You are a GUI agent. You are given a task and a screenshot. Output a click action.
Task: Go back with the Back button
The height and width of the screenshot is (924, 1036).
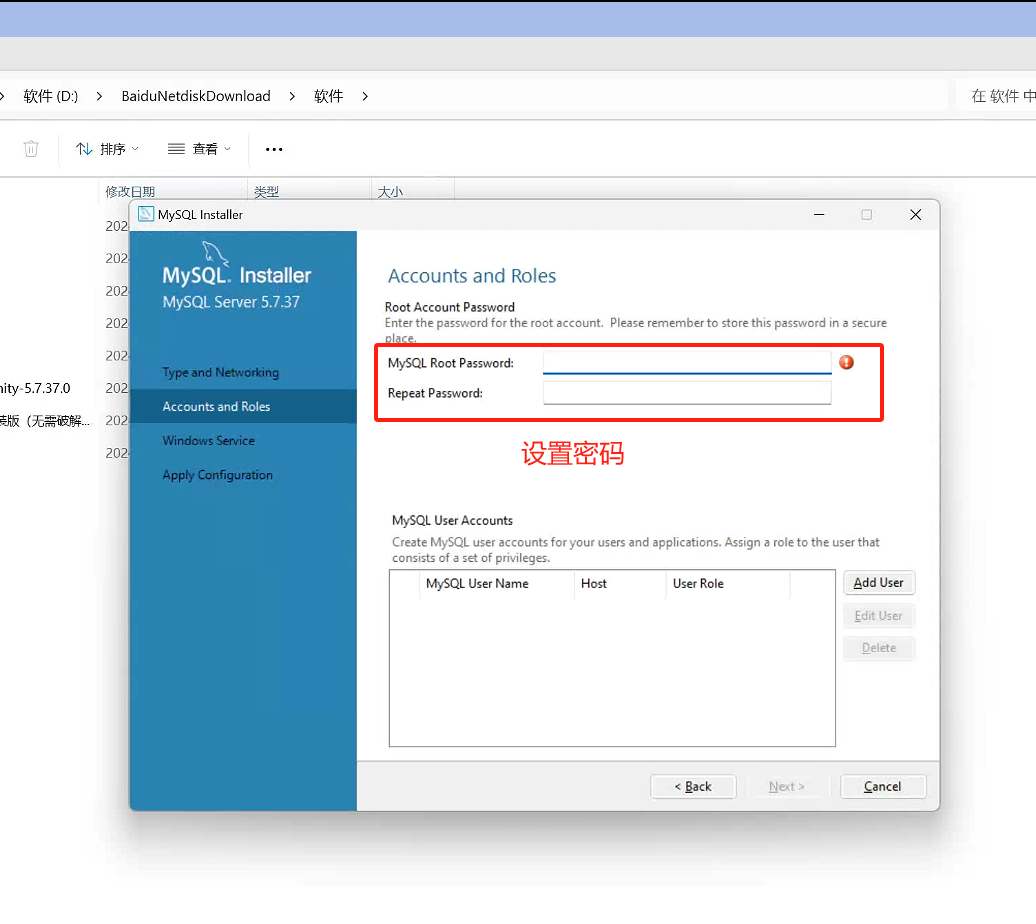coord(693,787)
